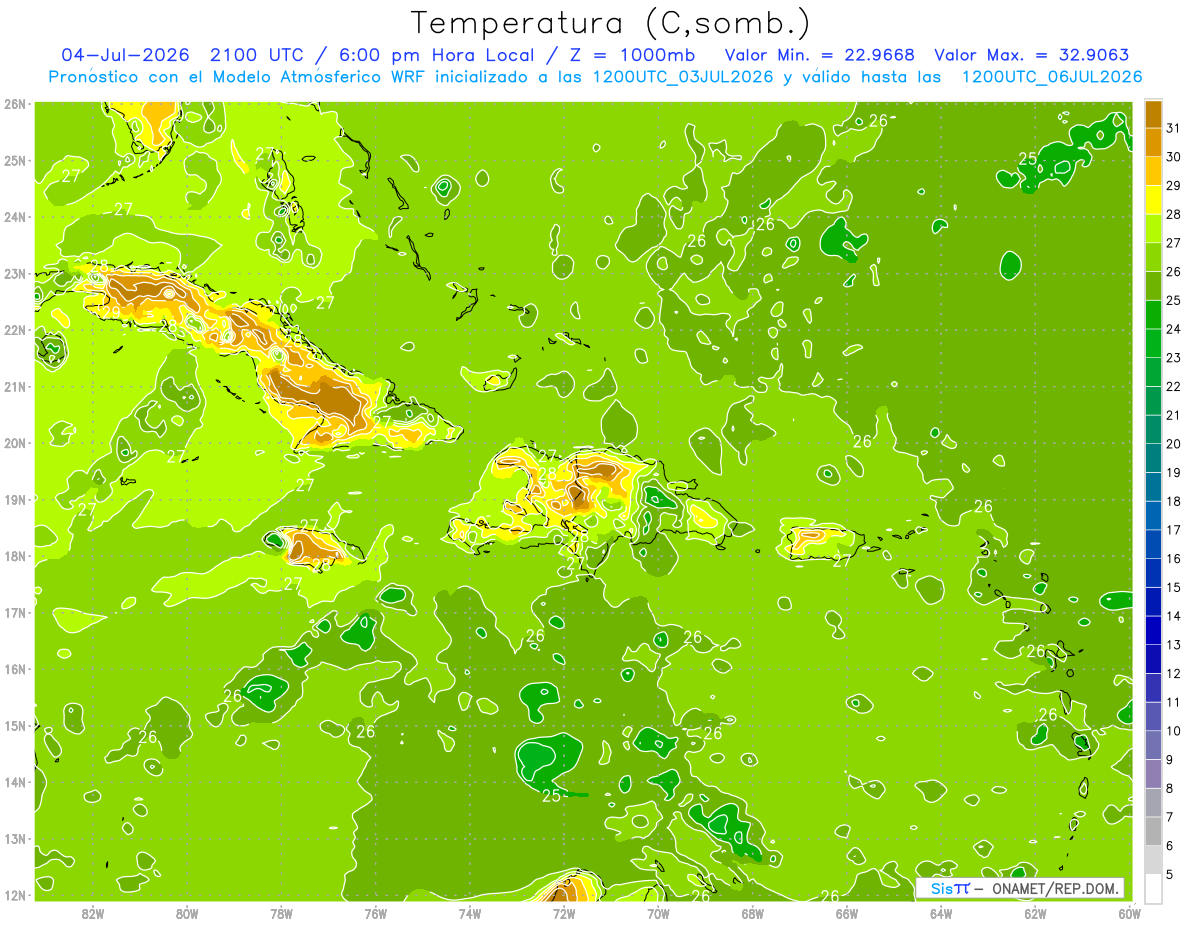Screen dimensions: 1200x927
Task: Select the legend band between 27 and 28
Action: pos(1153,228)
